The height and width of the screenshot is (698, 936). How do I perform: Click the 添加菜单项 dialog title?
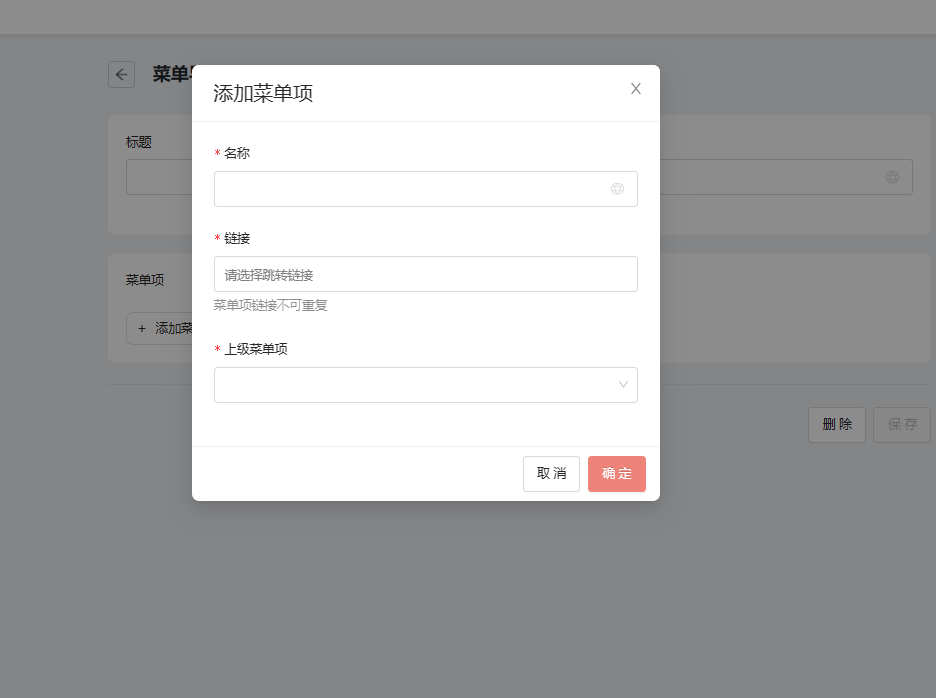click(x=263, y=93)
